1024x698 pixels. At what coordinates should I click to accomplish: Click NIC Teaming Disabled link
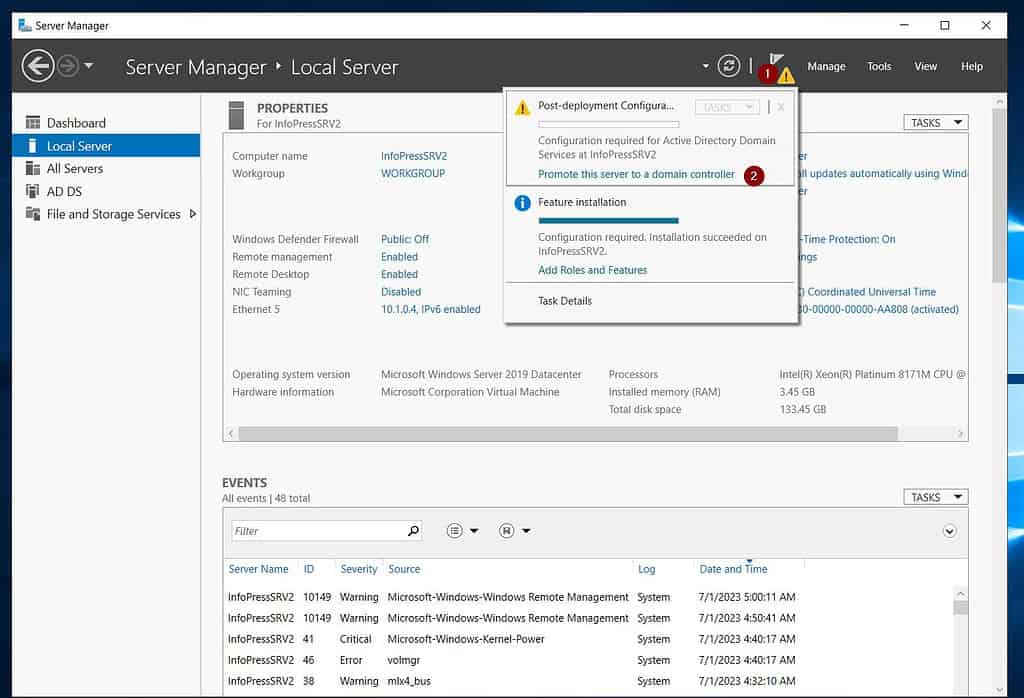coord(400,292)
